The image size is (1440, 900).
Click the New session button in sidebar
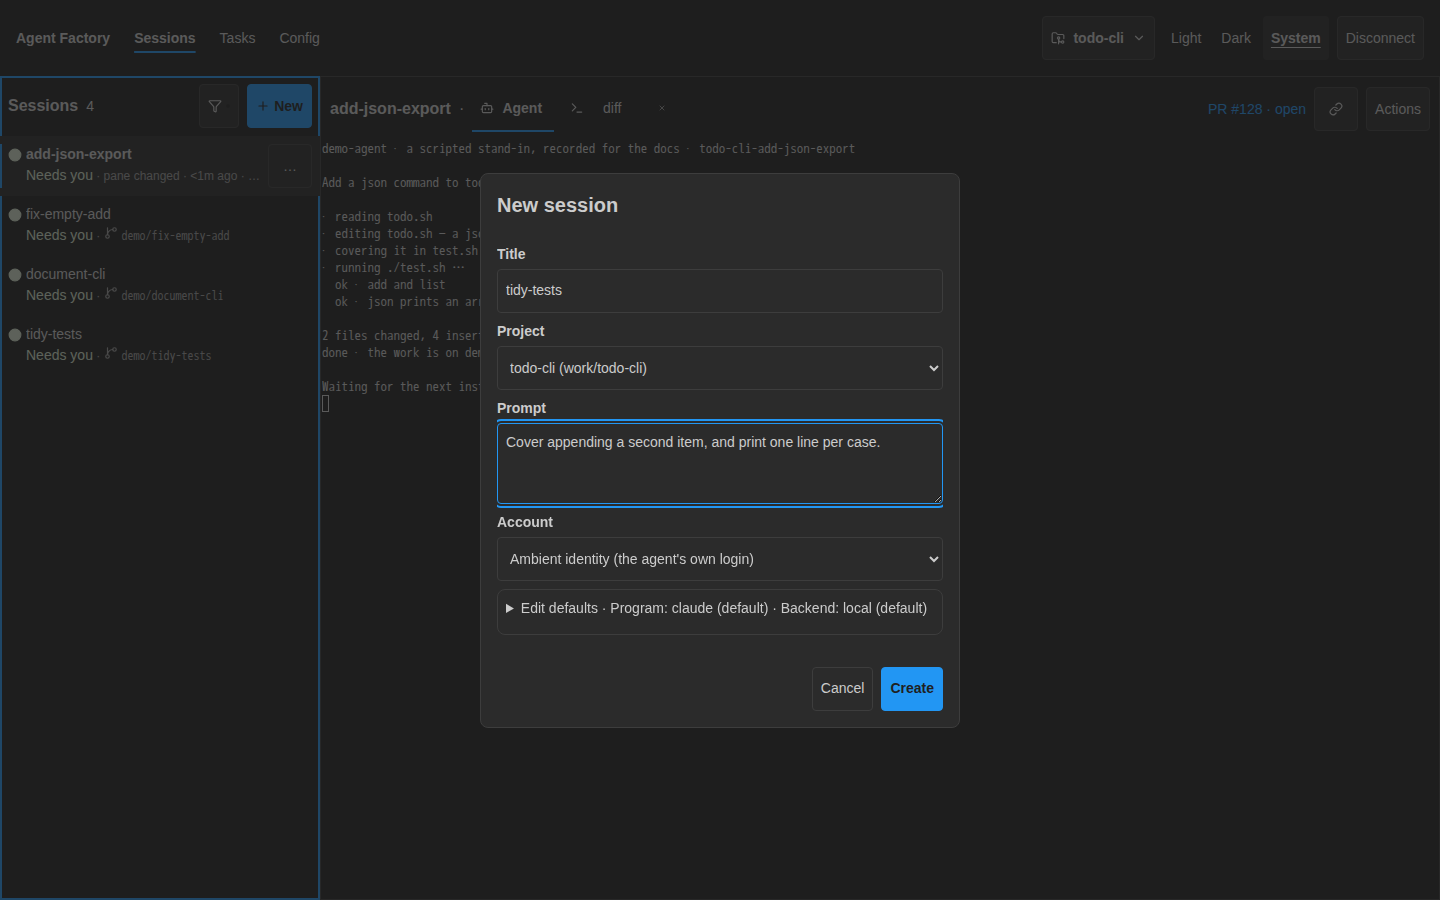coord(279,106)
